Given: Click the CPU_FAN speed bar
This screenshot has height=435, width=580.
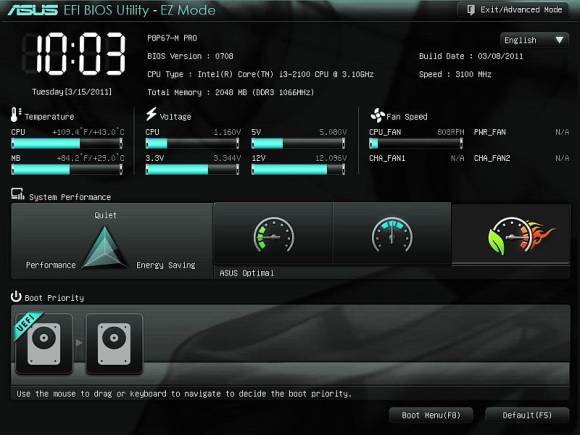Looking at the screenshot, I should (416, 143).
